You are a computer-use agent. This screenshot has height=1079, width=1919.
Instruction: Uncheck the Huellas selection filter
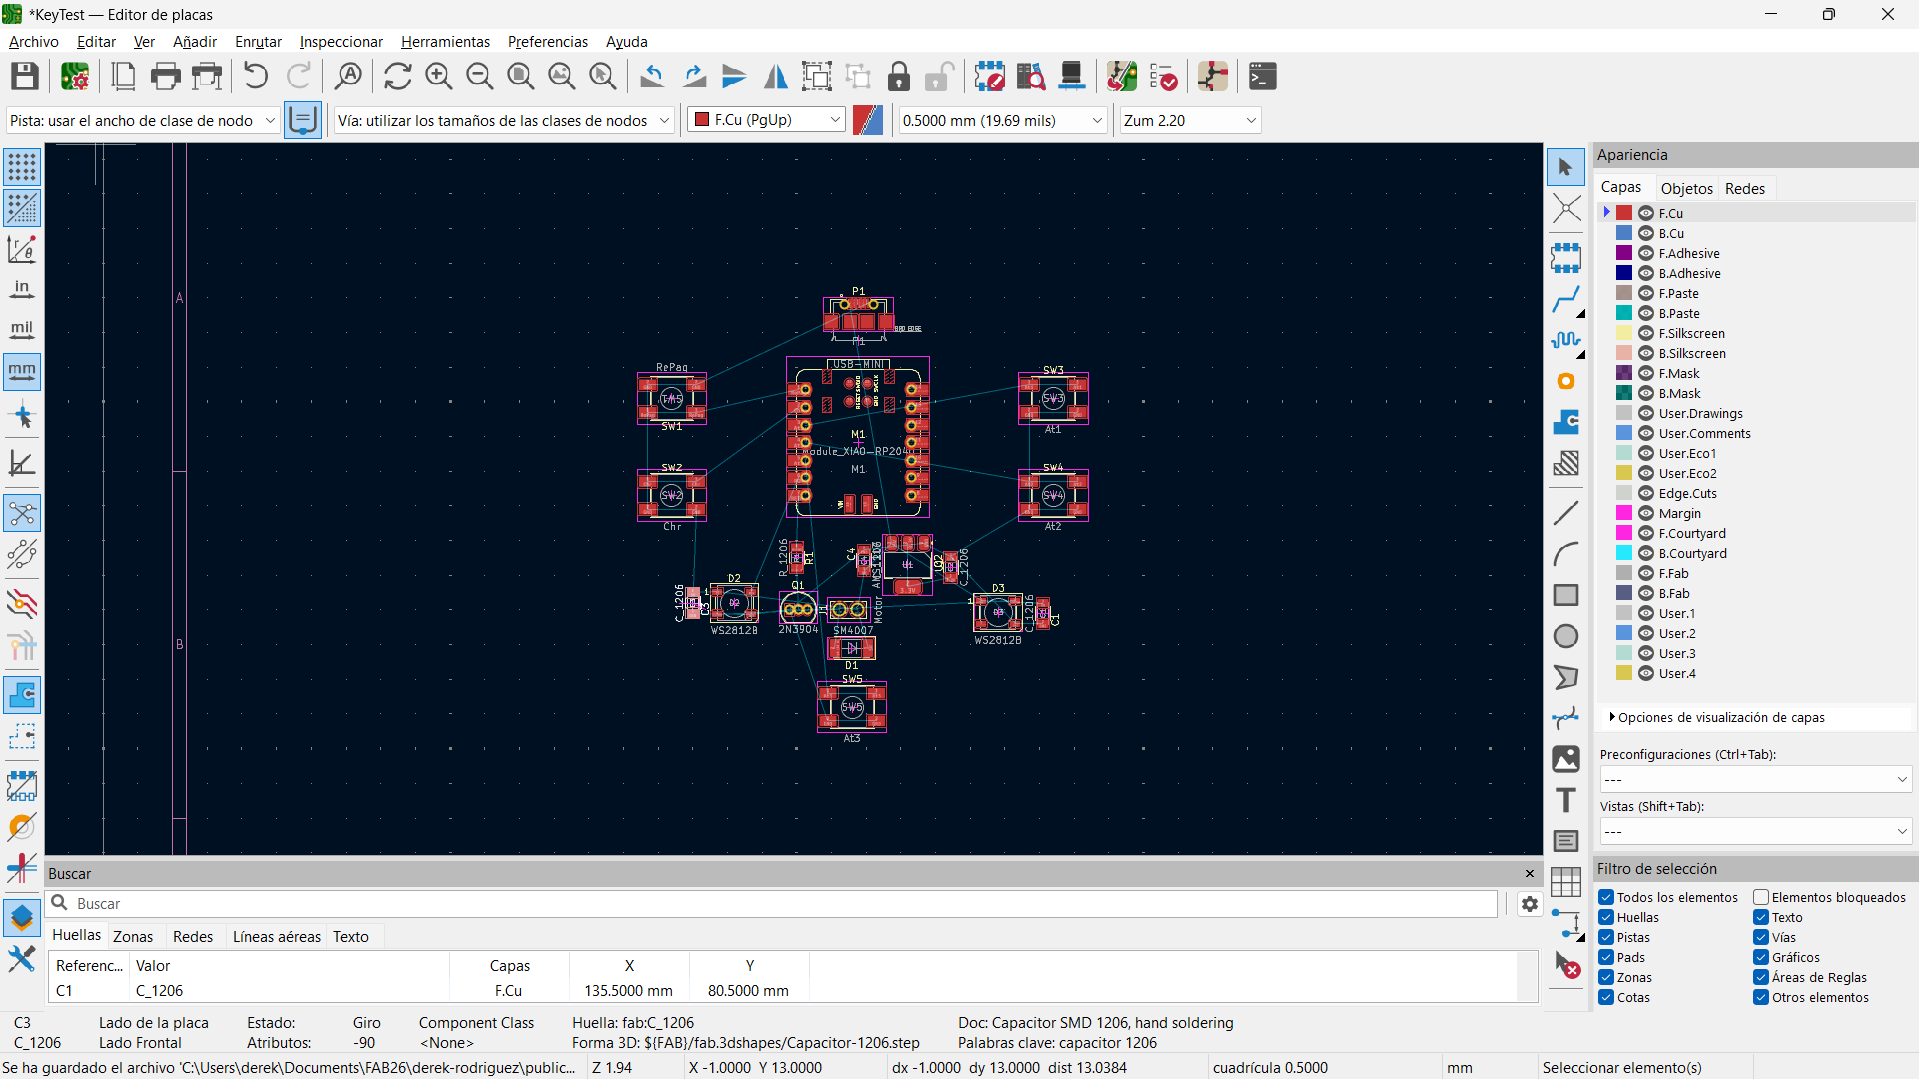[x=1606, y=917]
